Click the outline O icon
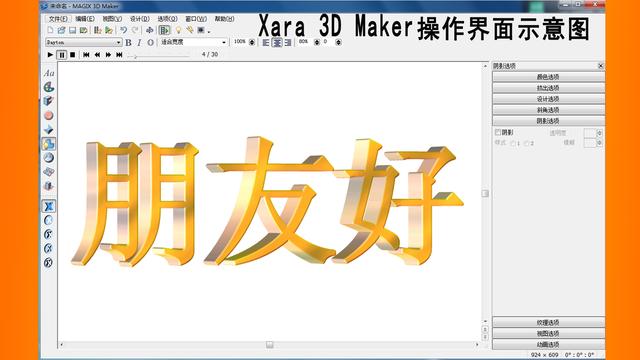 150,42
